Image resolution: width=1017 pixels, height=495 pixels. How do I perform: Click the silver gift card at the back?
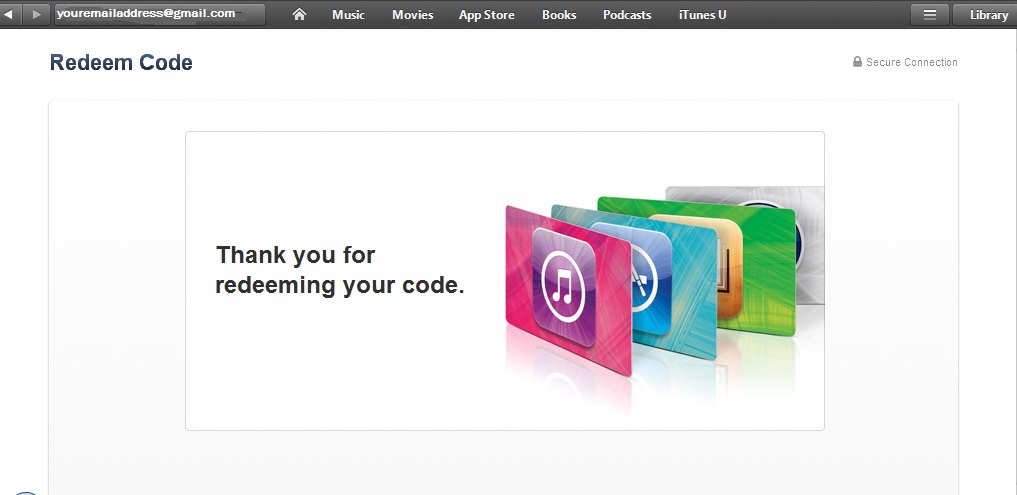811,245
